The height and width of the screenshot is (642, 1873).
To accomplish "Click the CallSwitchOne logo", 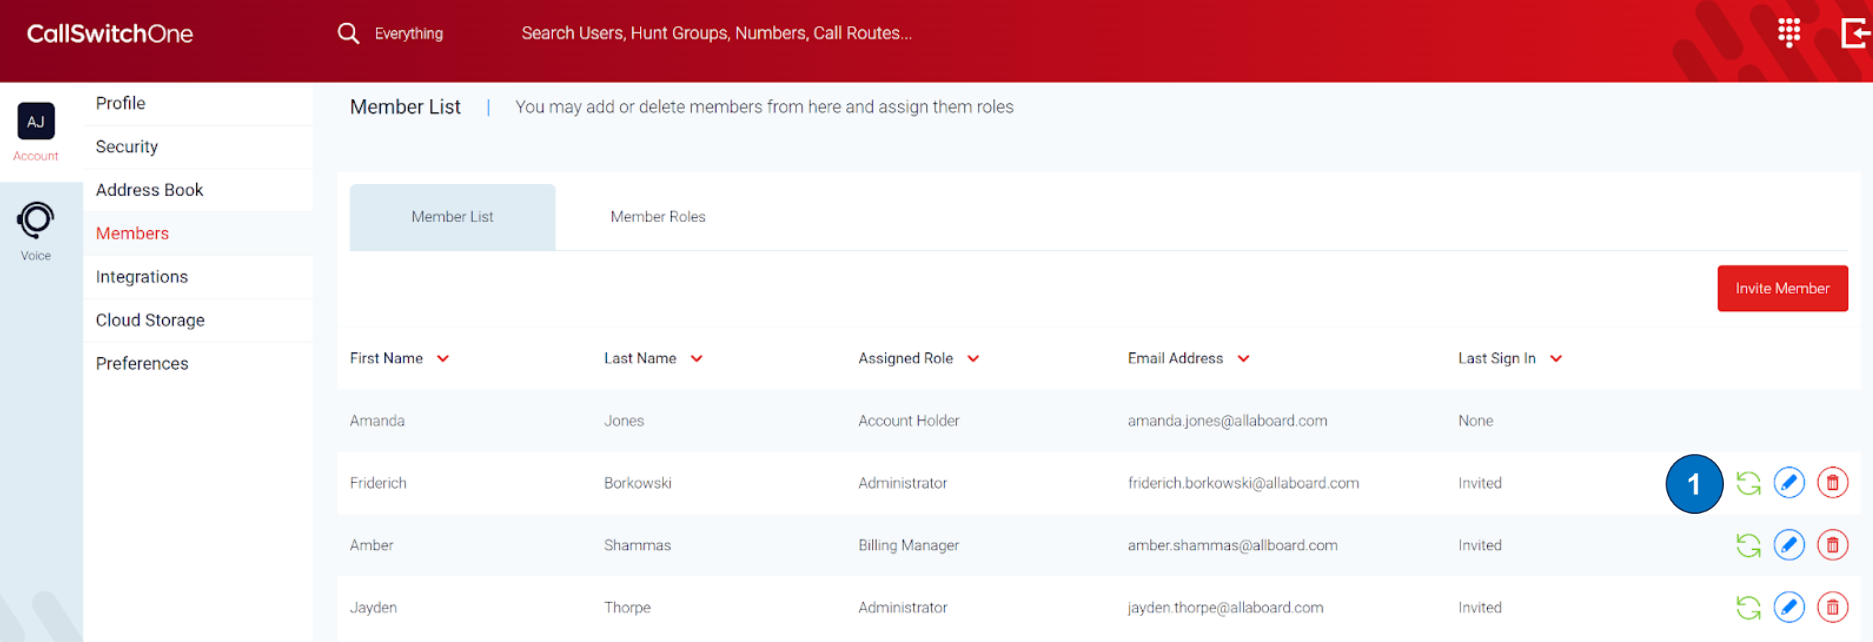I will pos(110,33).
